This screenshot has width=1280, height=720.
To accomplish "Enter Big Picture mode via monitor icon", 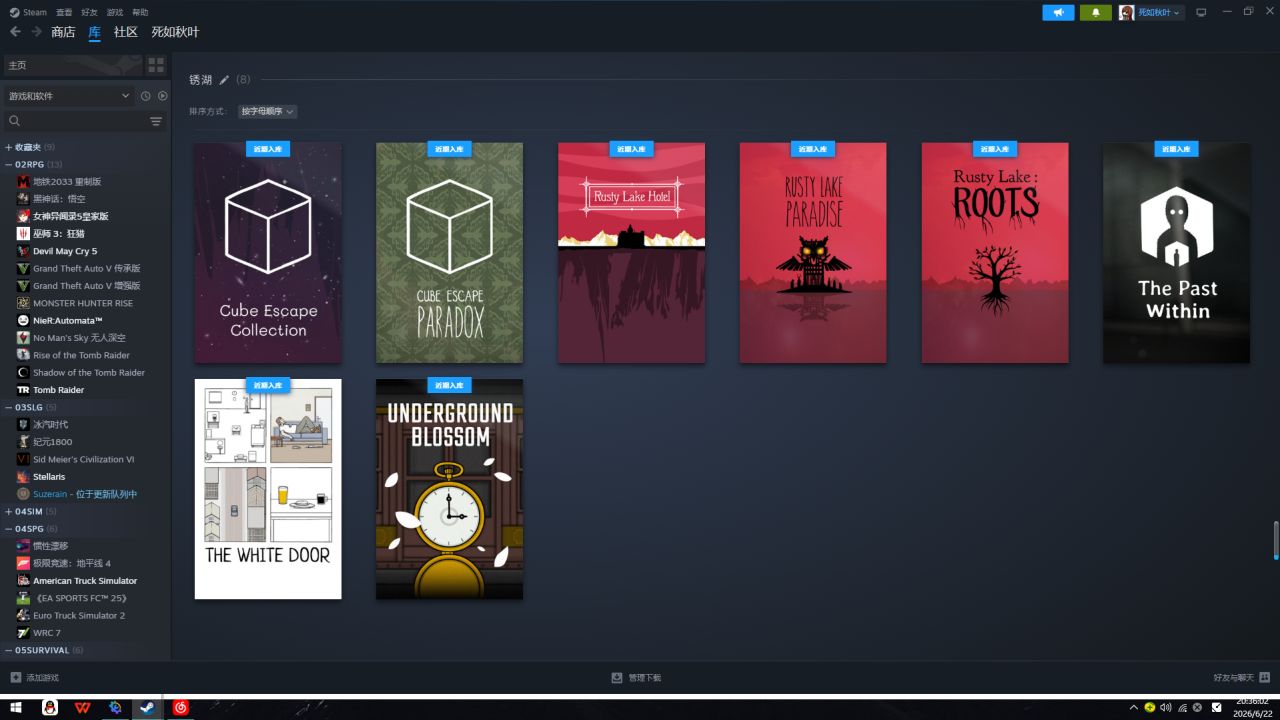I will [x=1201, y=12].
